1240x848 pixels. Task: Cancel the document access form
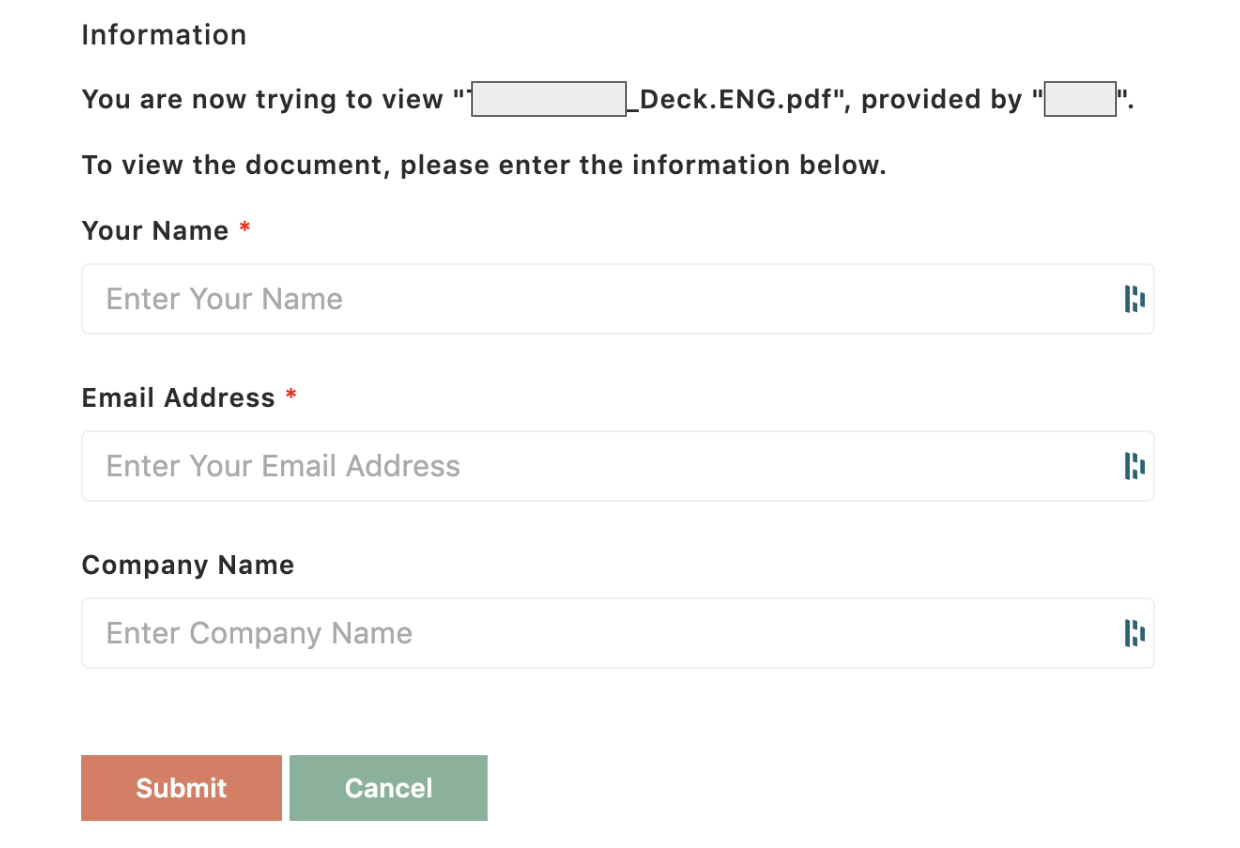tap(388, 788)
